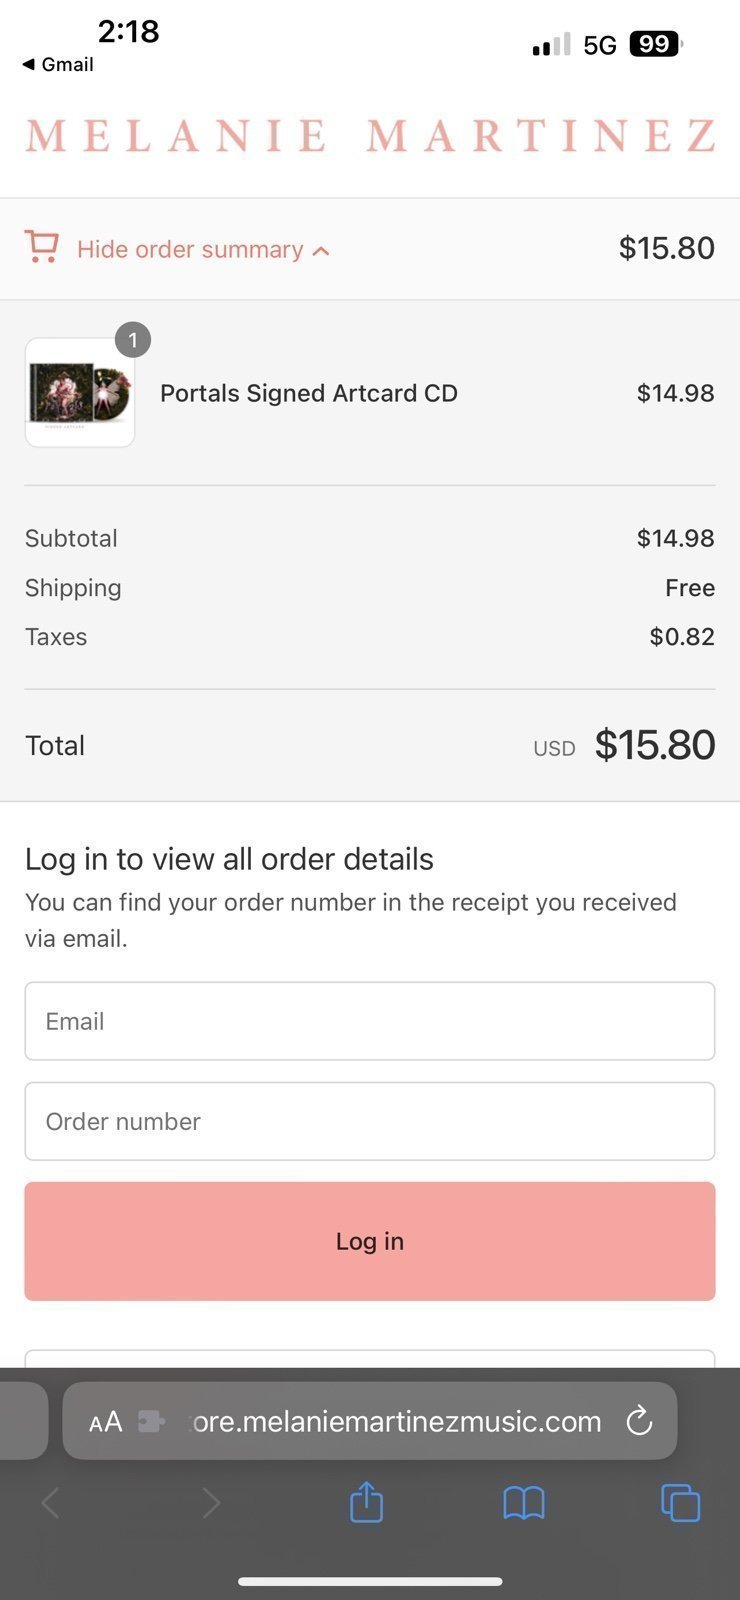
Task: Return to Gmail via back link
Action: coord(58,64)
